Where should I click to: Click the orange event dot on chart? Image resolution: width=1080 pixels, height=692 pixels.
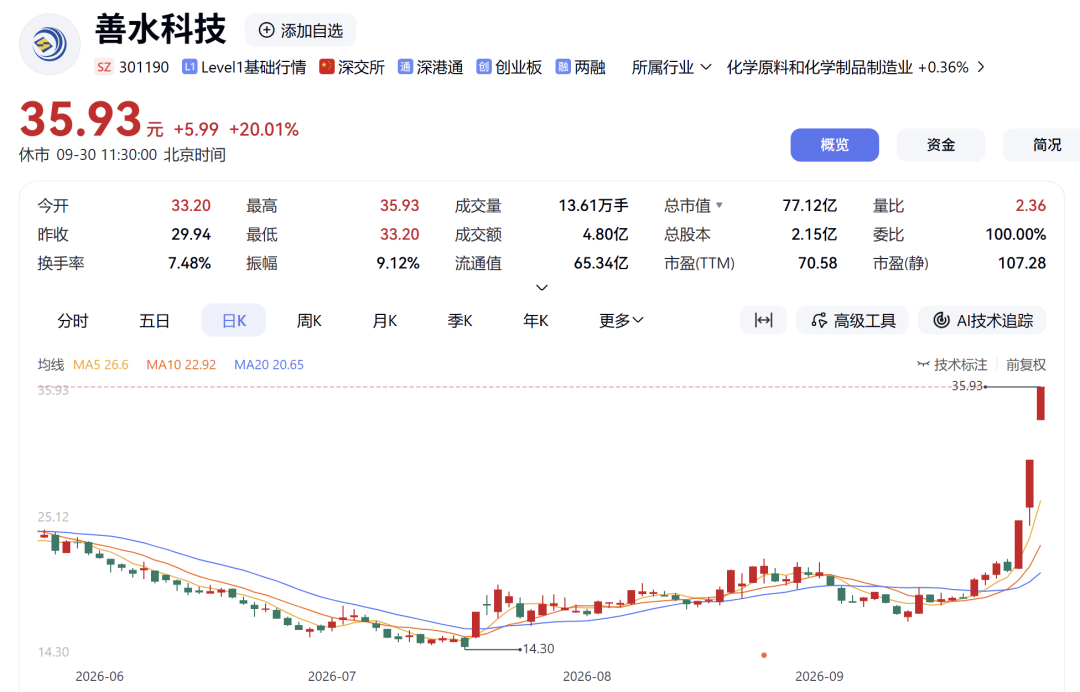[x=764, y=655]
